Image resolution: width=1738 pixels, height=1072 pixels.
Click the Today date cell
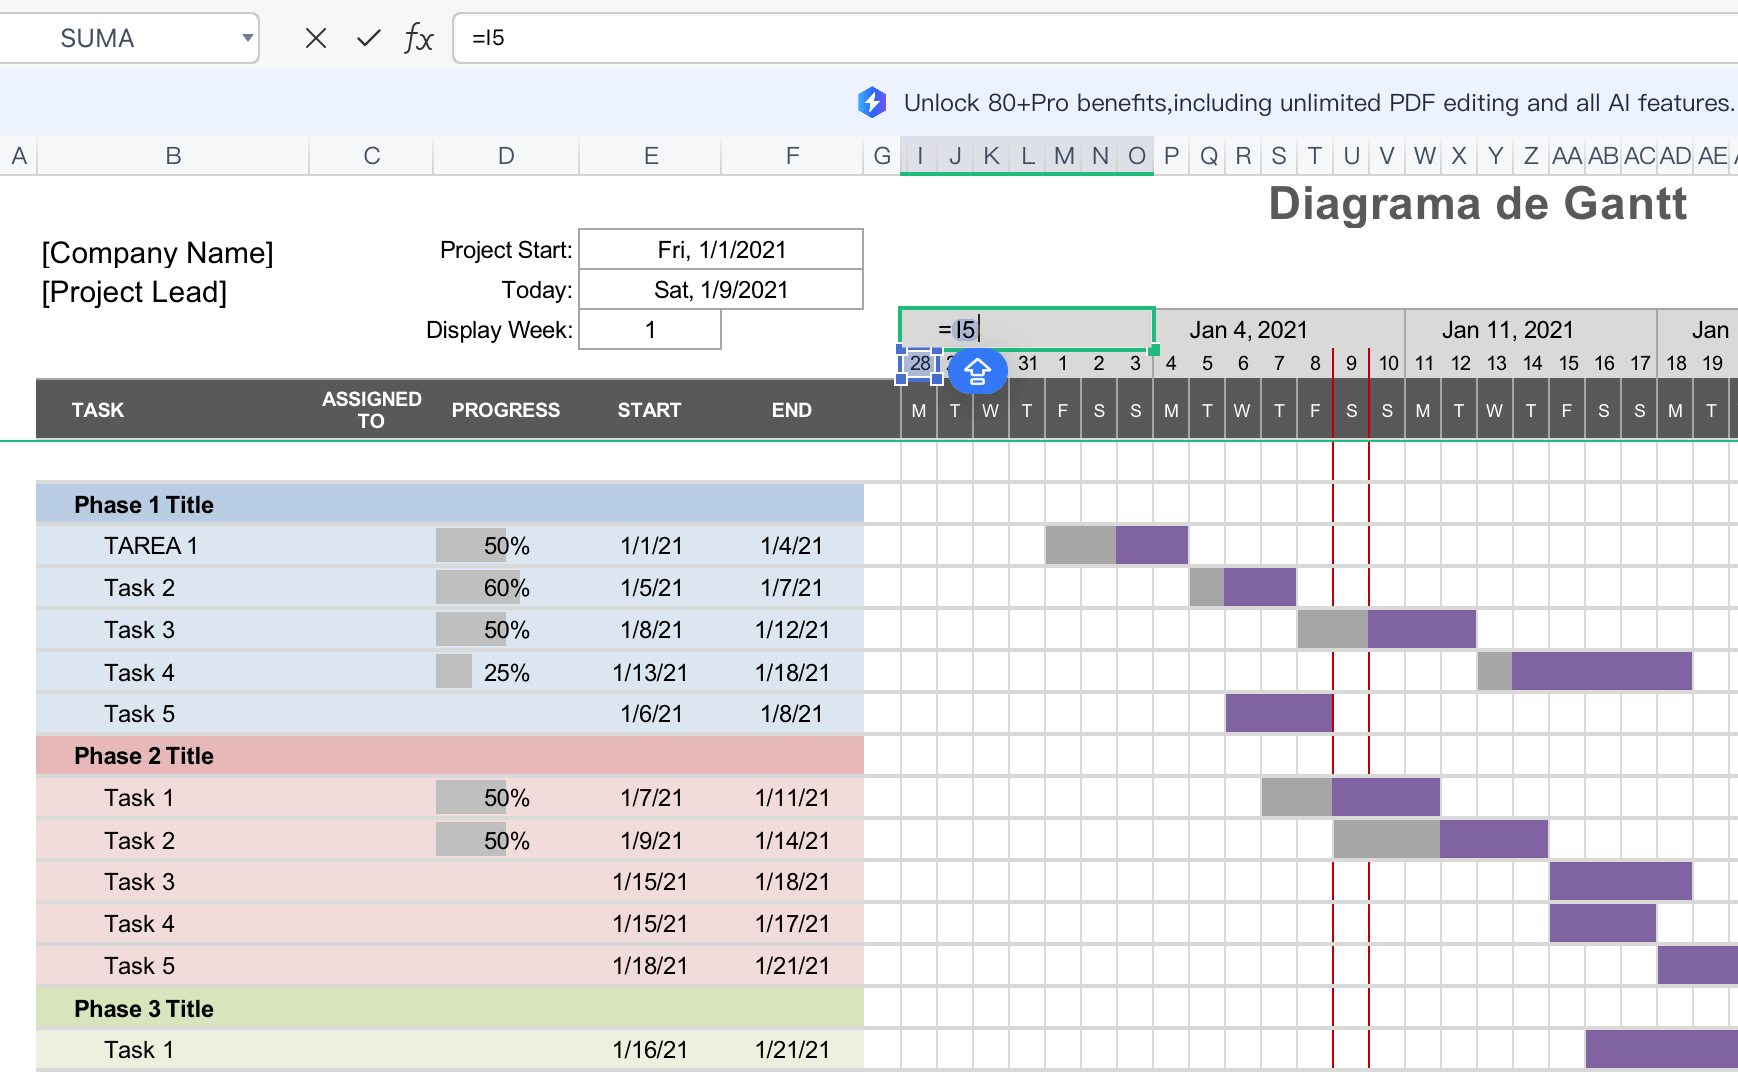pyautogui.click(x=720, y=290)
